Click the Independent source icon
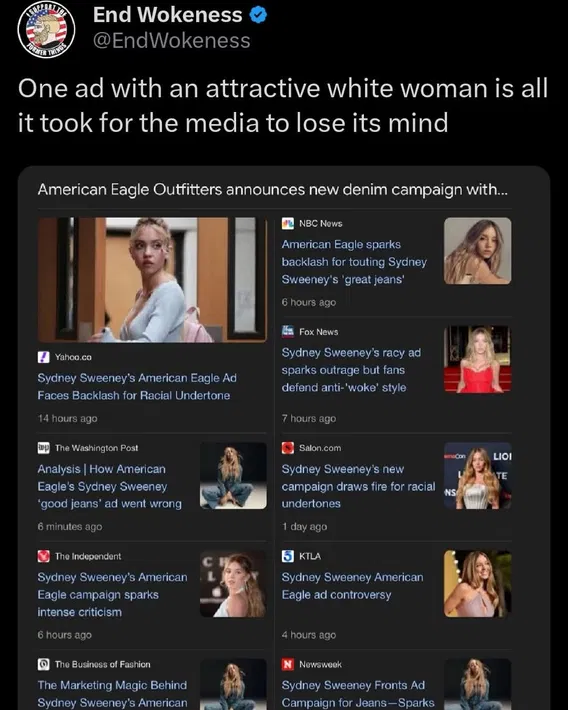This screenshot has width=568, height=710. point(43,556)
